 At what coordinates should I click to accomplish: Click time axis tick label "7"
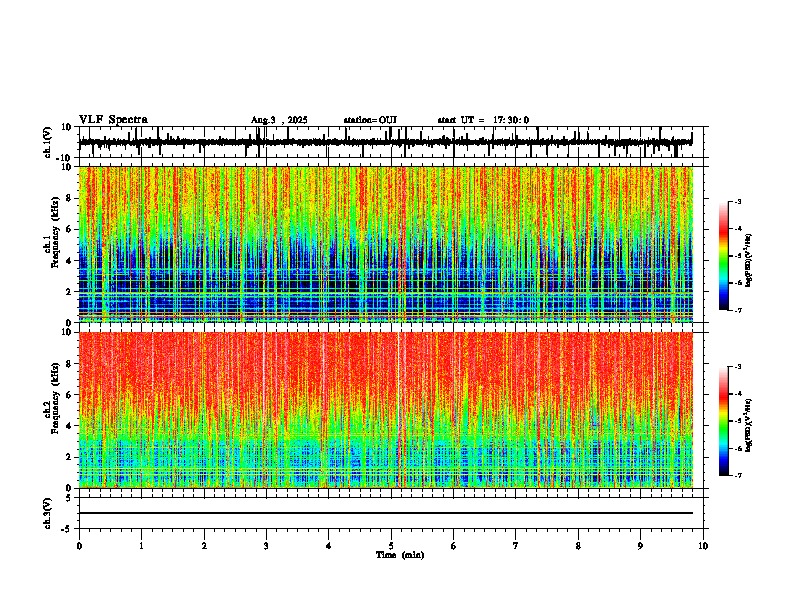point(516,546)
